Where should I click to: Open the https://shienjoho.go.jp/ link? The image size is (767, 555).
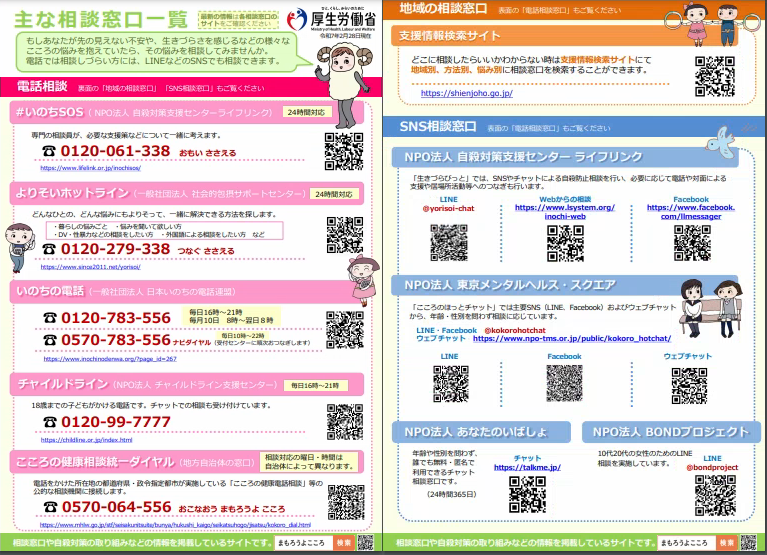[x=467, y=93]
